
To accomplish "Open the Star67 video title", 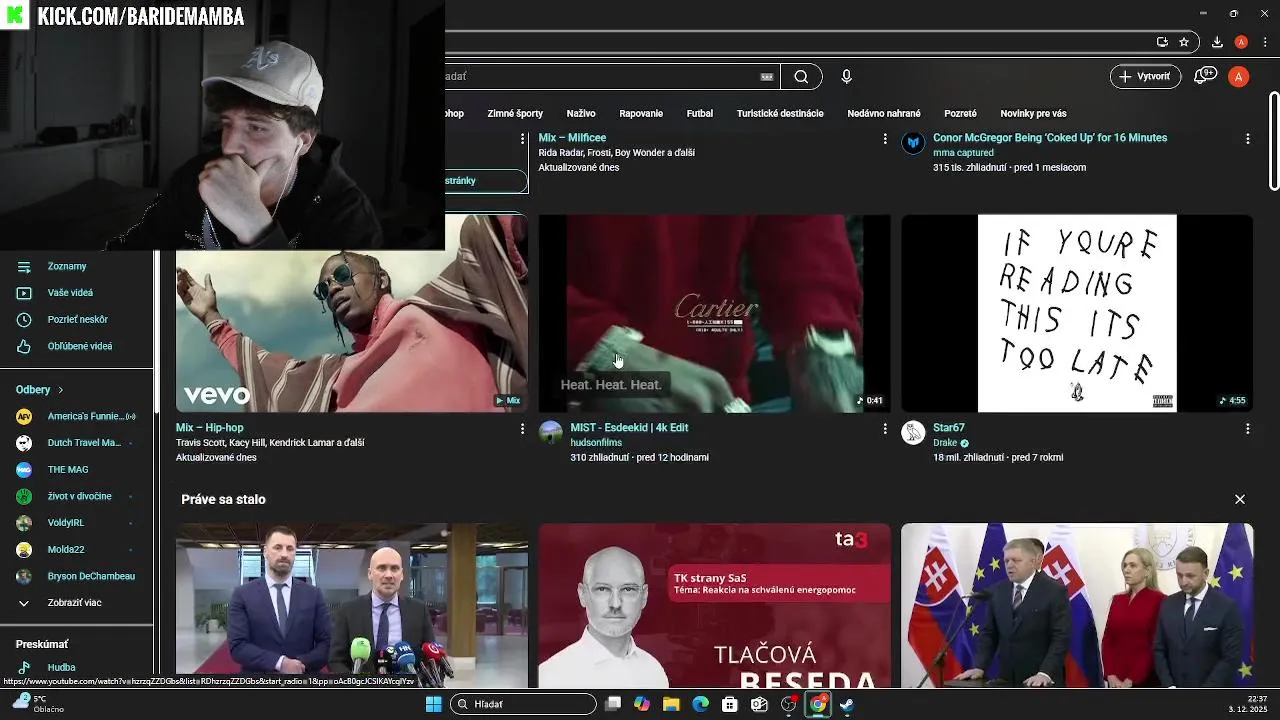I will coord(949,428).
